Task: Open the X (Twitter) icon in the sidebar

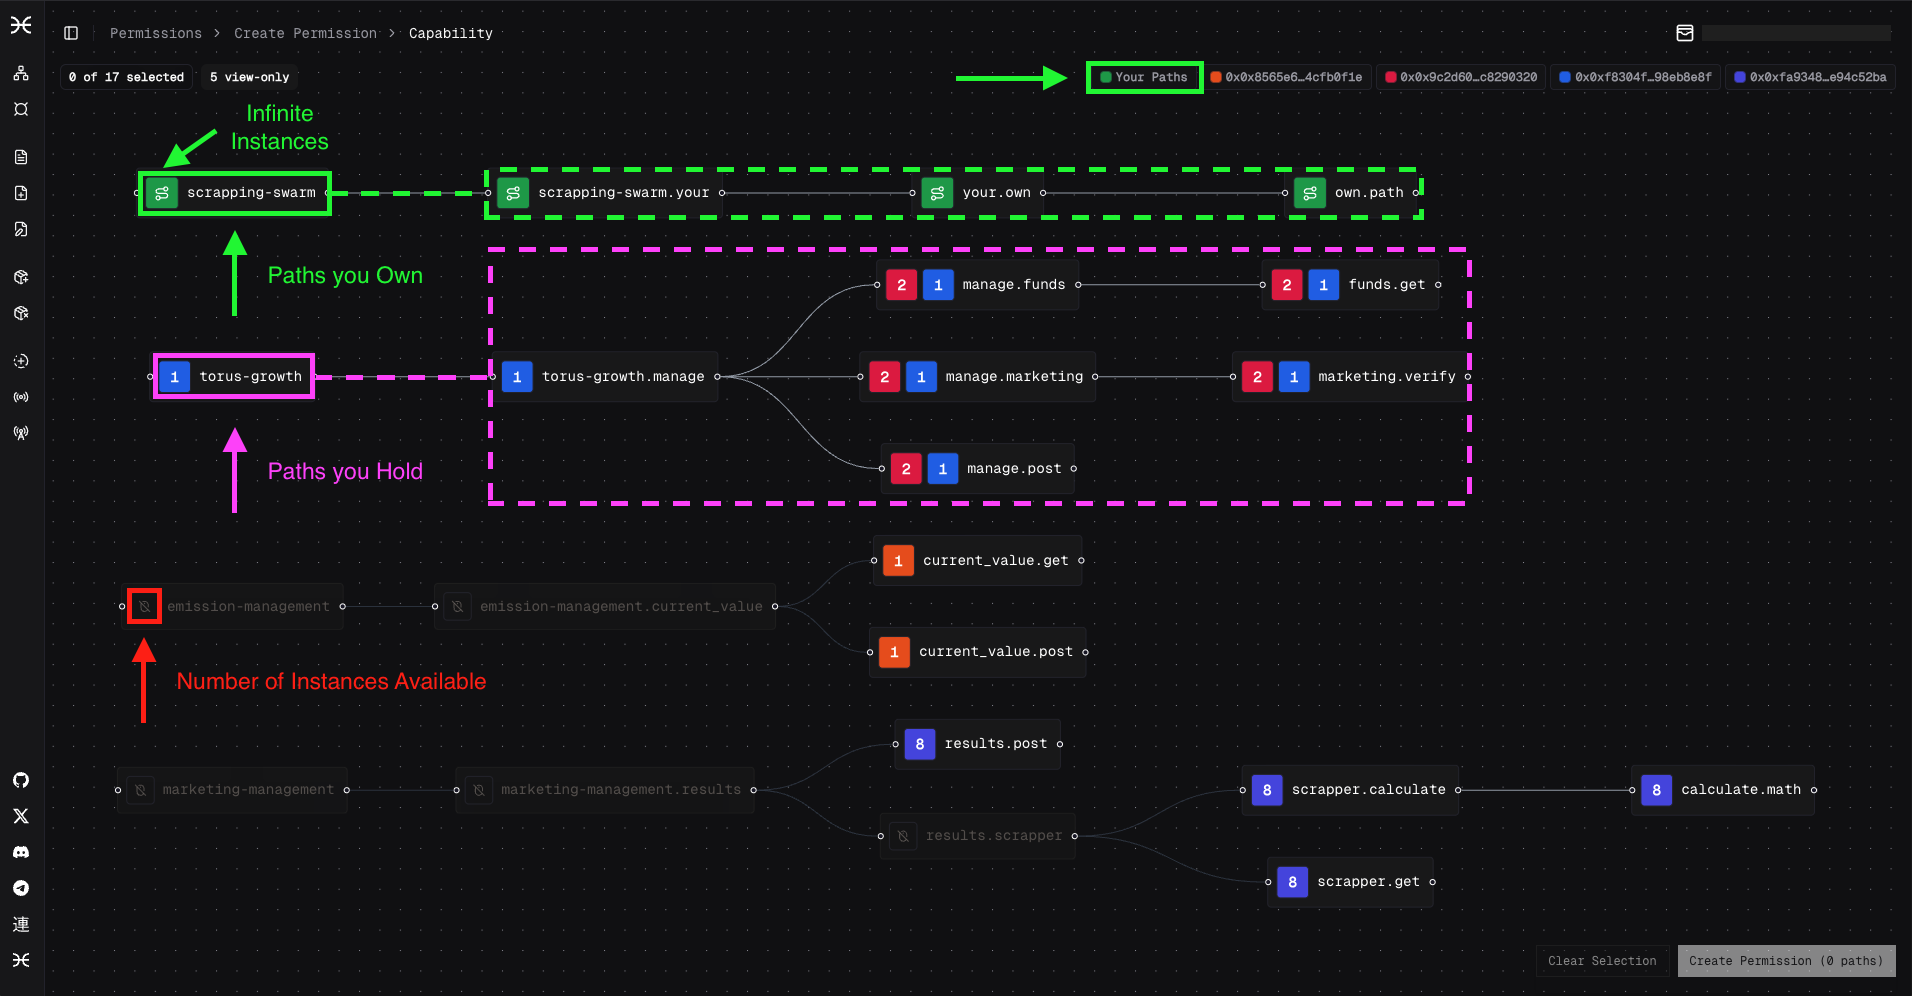Action: point(20,816)
